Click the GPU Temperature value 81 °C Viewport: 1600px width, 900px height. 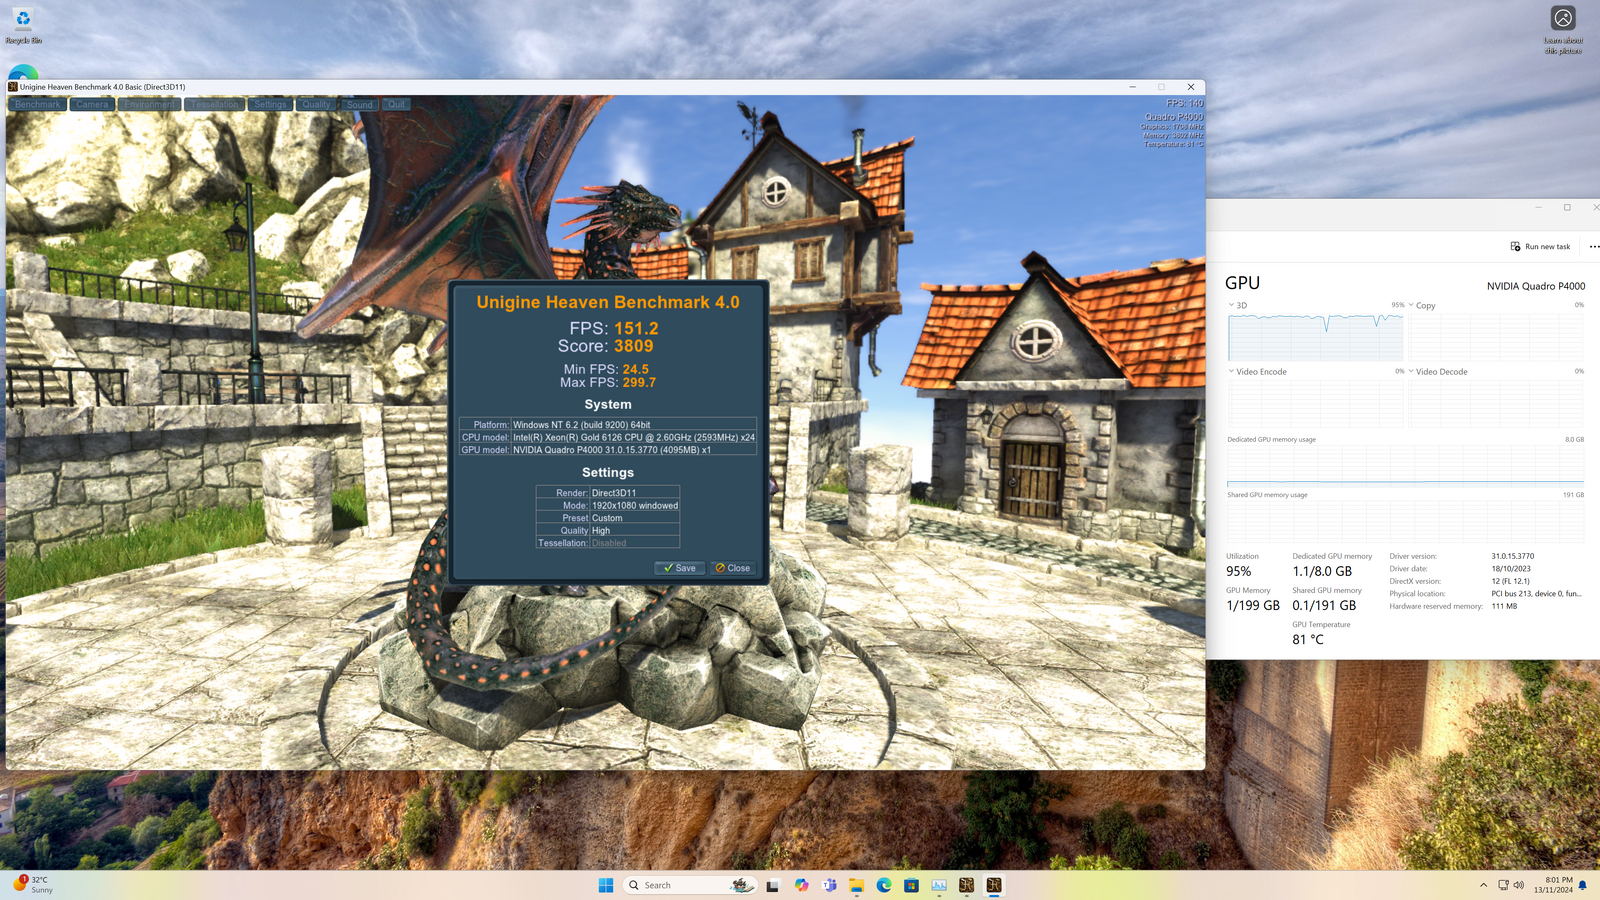click(1308, 639)
